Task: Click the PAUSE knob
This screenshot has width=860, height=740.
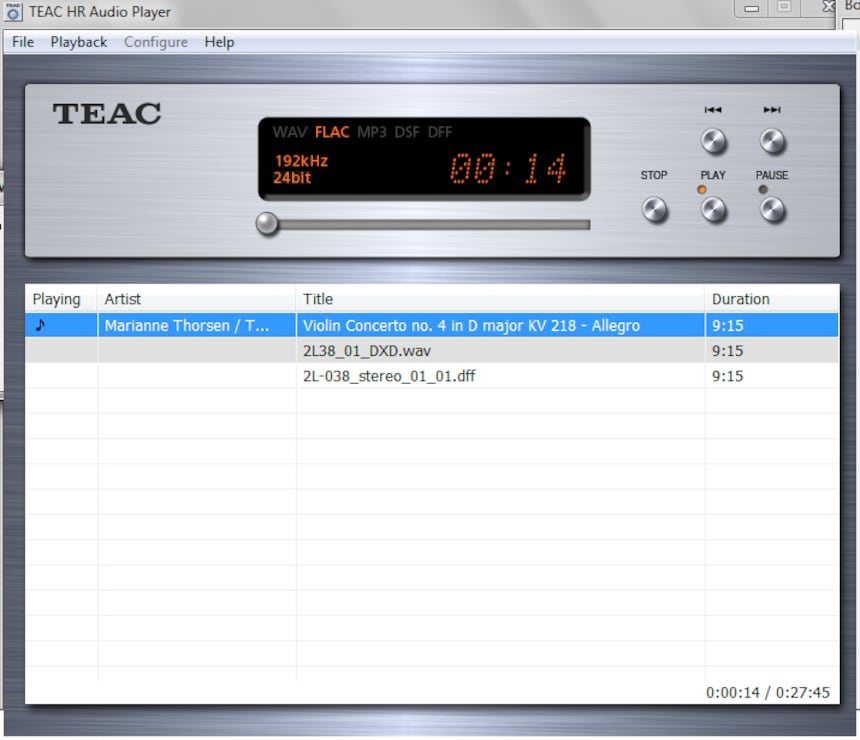Action: point(772,211)
